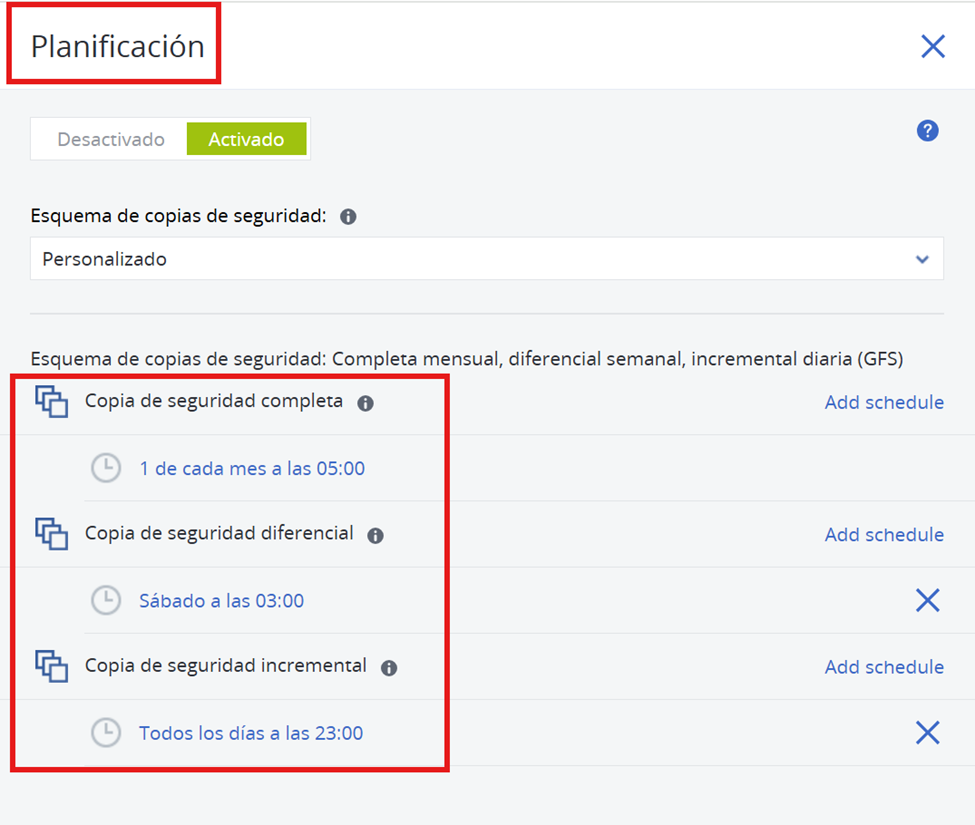Select the green Activado toggle option
Screen dimensions: 975x825
click(x=246, y=140)
